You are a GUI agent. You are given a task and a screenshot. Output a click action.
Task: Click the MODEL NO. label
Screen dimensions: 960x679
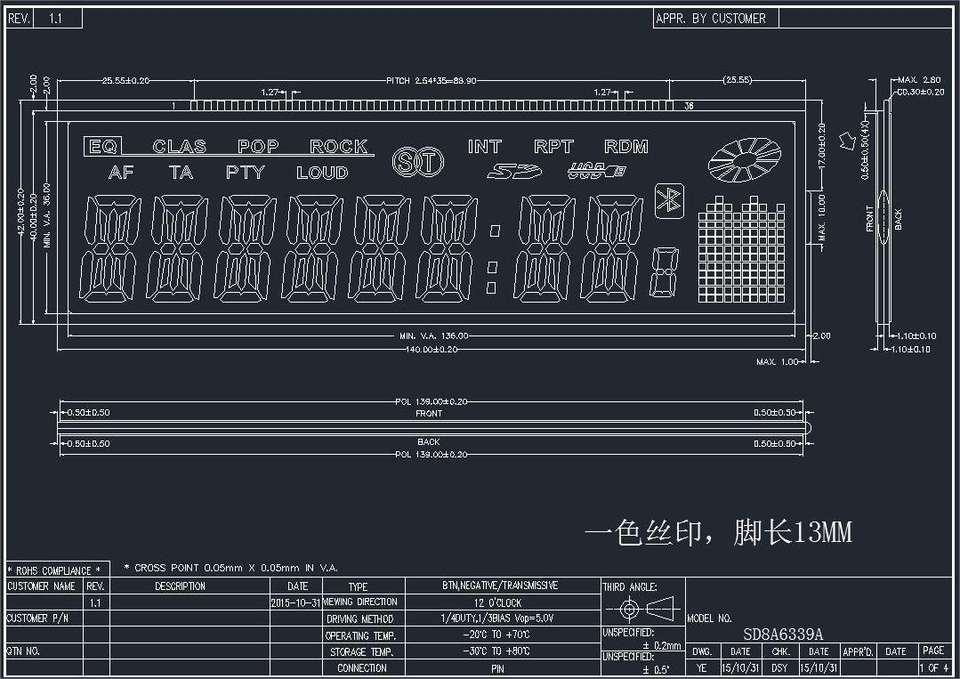(710, 618)
